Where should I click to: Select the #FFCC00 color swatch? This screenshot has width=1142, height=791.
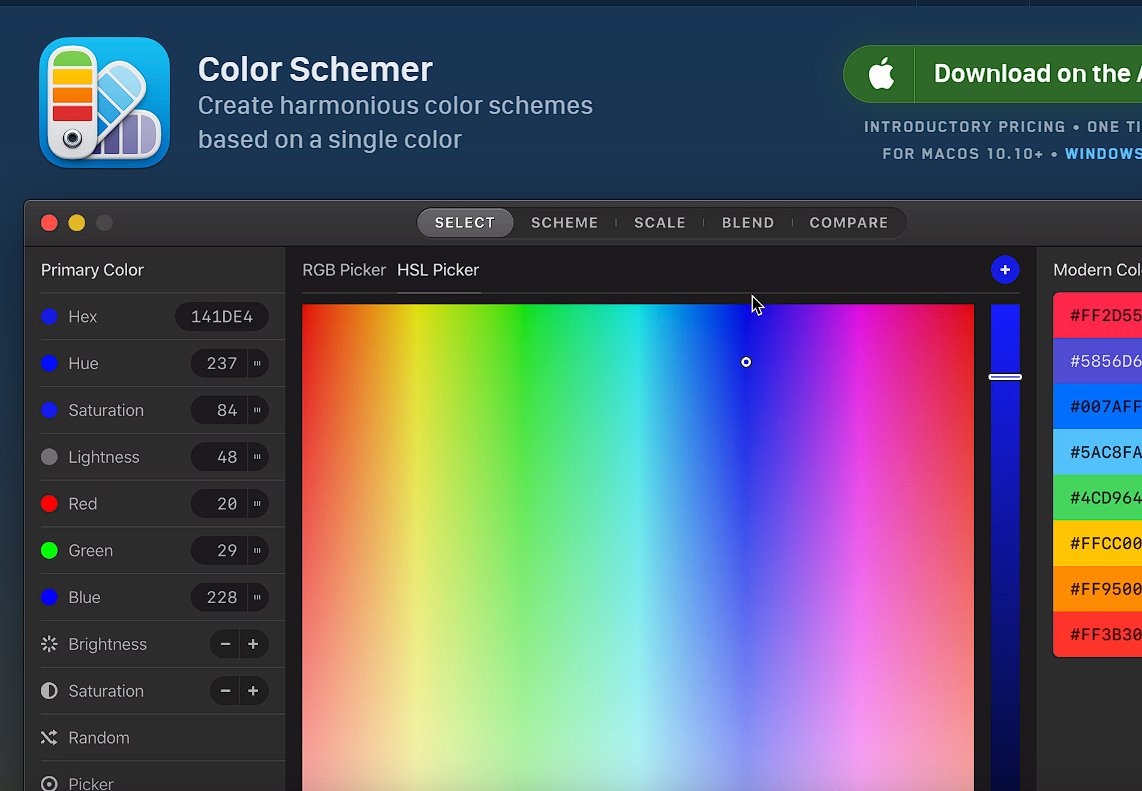click(x=1098, y=543)
